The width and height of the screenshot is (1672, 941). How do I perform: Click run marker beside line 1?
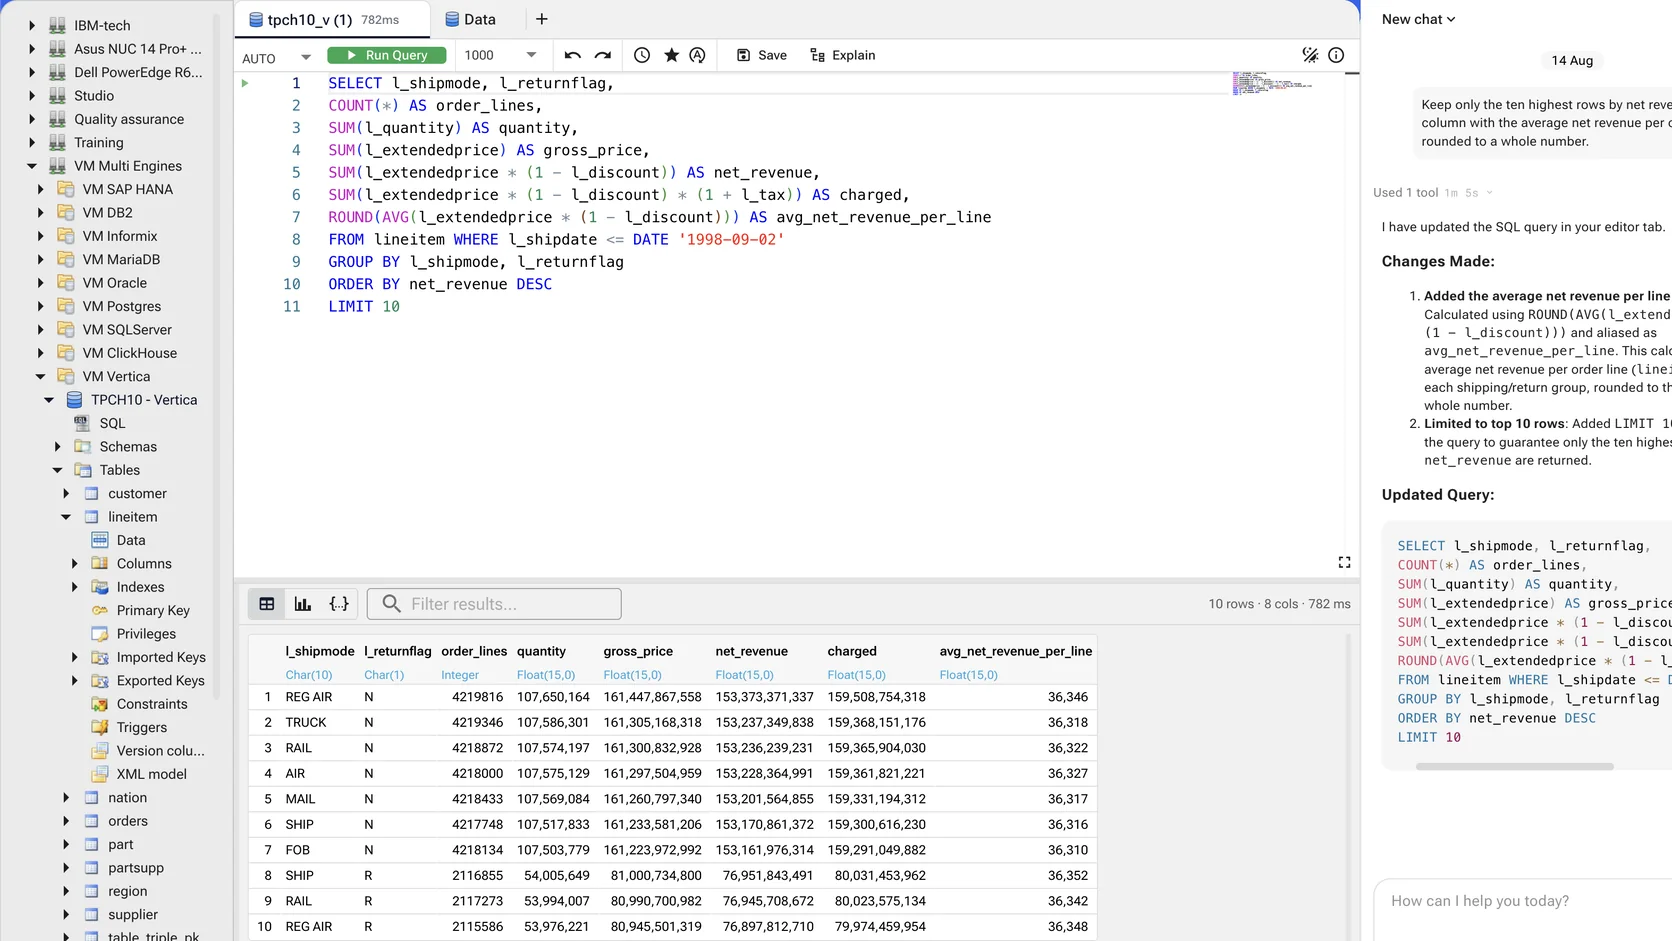tap(245, 83)
